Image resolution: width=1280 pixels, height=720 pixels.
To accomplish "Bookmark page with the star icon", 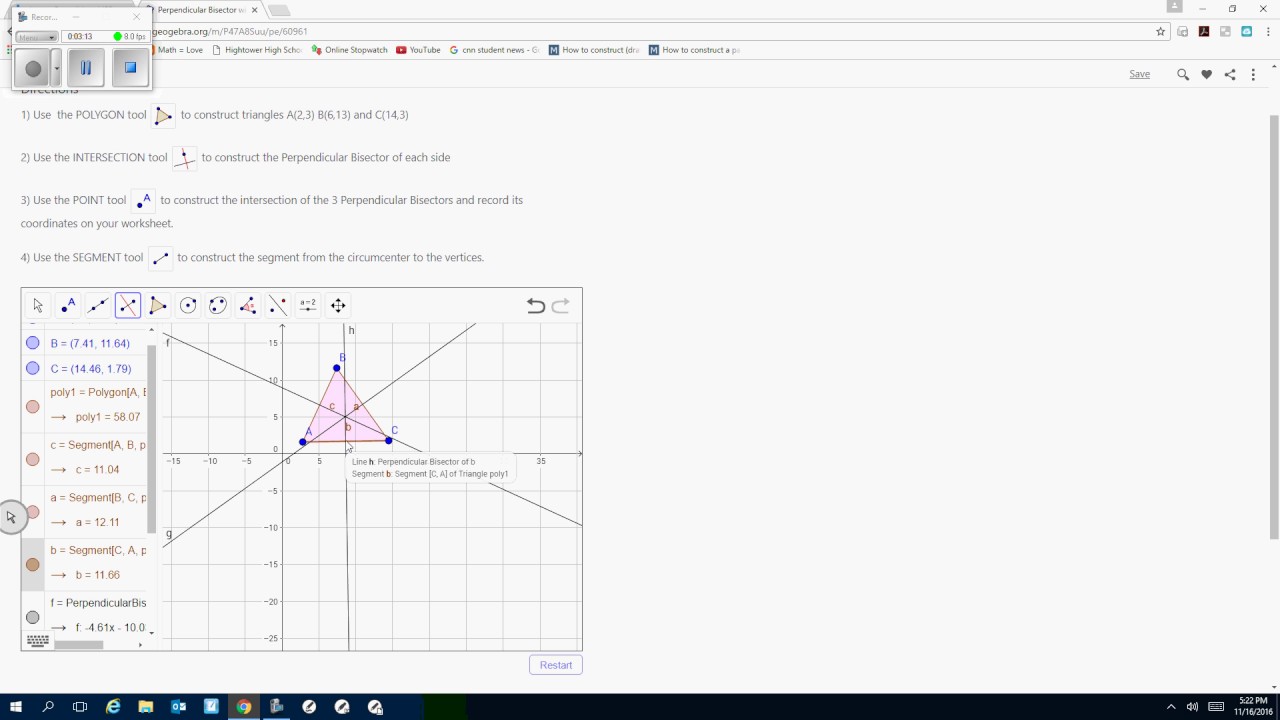I will tap(1161, 31).
